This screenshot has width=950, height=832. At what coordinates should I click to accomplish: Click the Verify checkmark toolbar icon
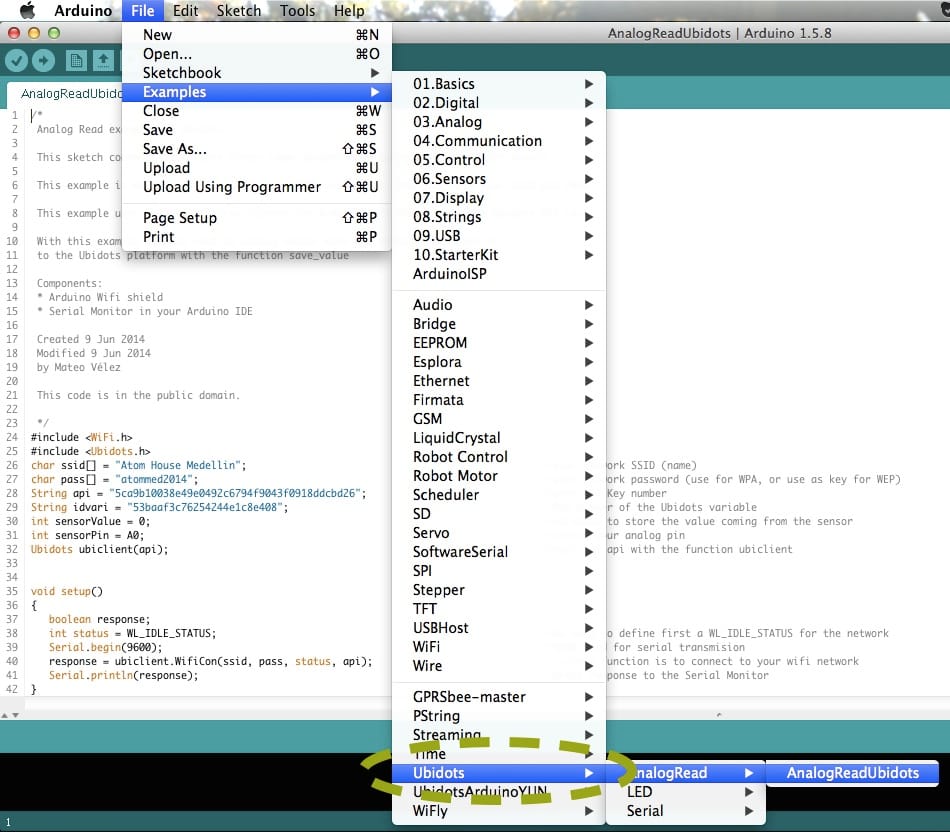[x=16, y=60]
